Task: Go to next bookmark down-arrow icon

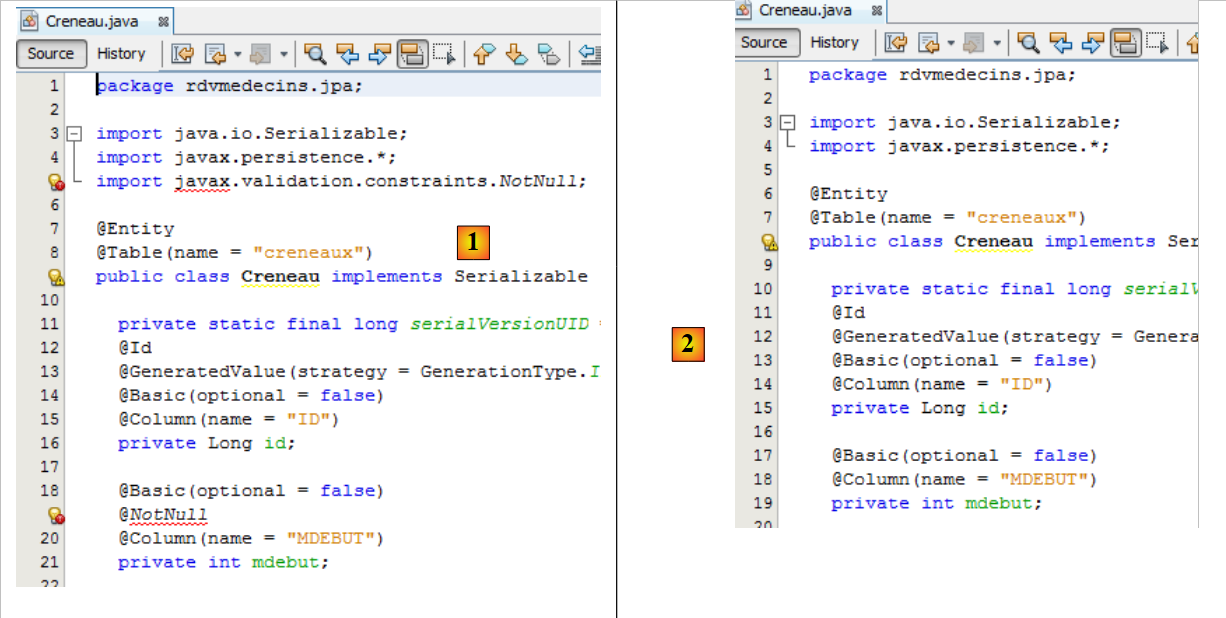Action: 517,54
